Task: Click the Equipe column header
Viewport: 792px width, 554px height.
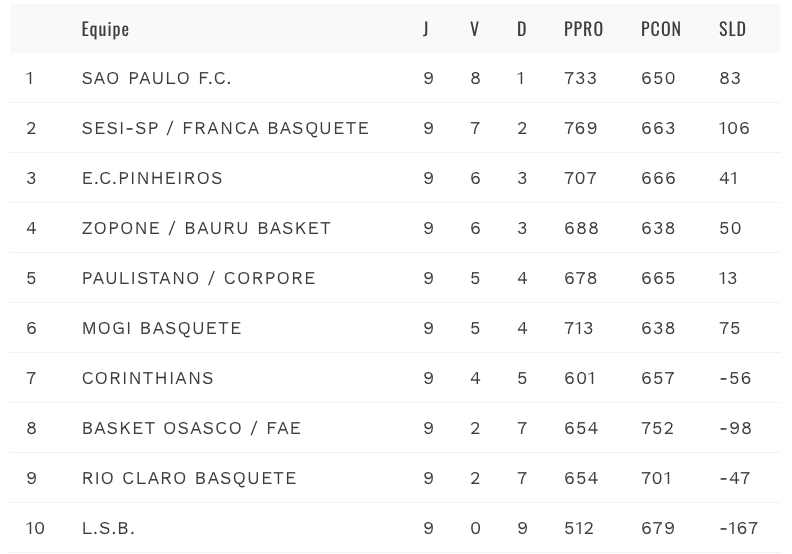Action: click(105, 29)
